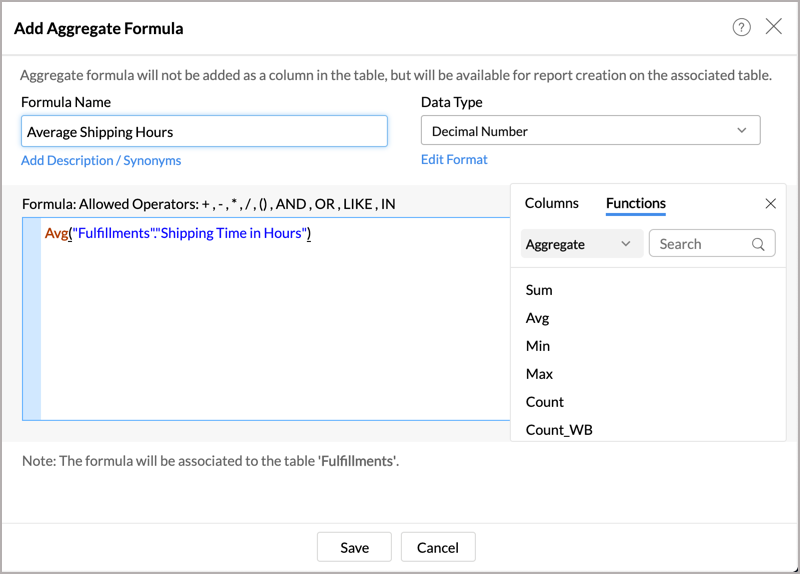Insert the Sum function
Viewport: 800px width, 574px height.
tap(539, 290)
